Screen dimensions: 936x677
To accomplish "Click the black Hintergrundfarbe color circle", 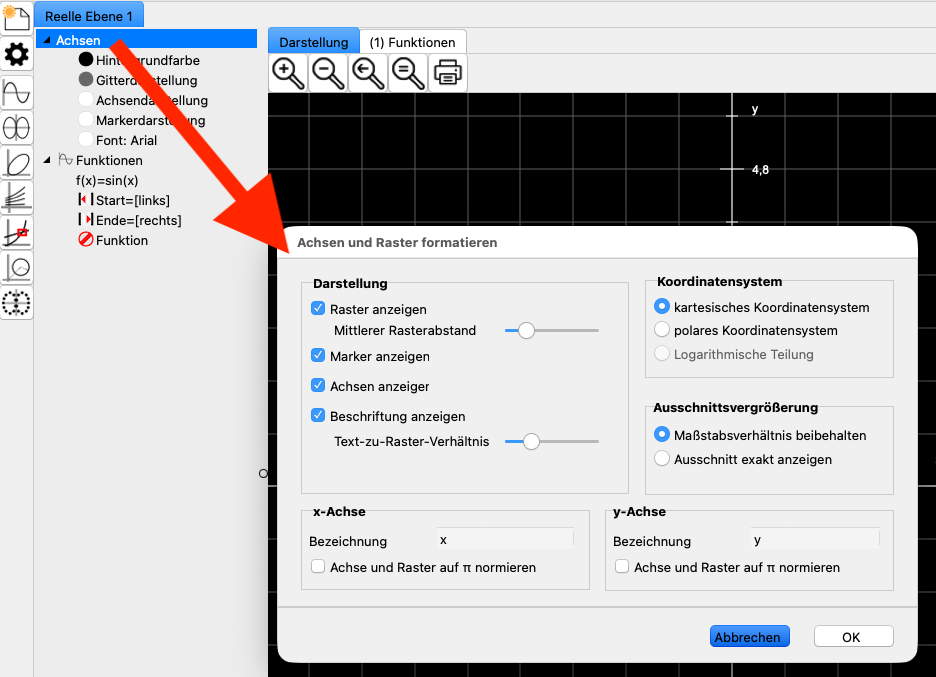I will pos(86,60).
